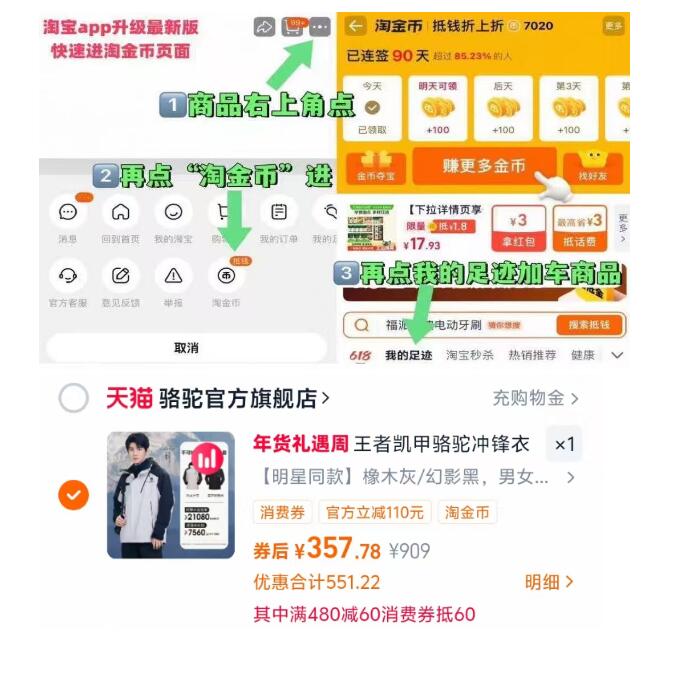
Task: Tap the 取消 cancel button
Action: 186,347
